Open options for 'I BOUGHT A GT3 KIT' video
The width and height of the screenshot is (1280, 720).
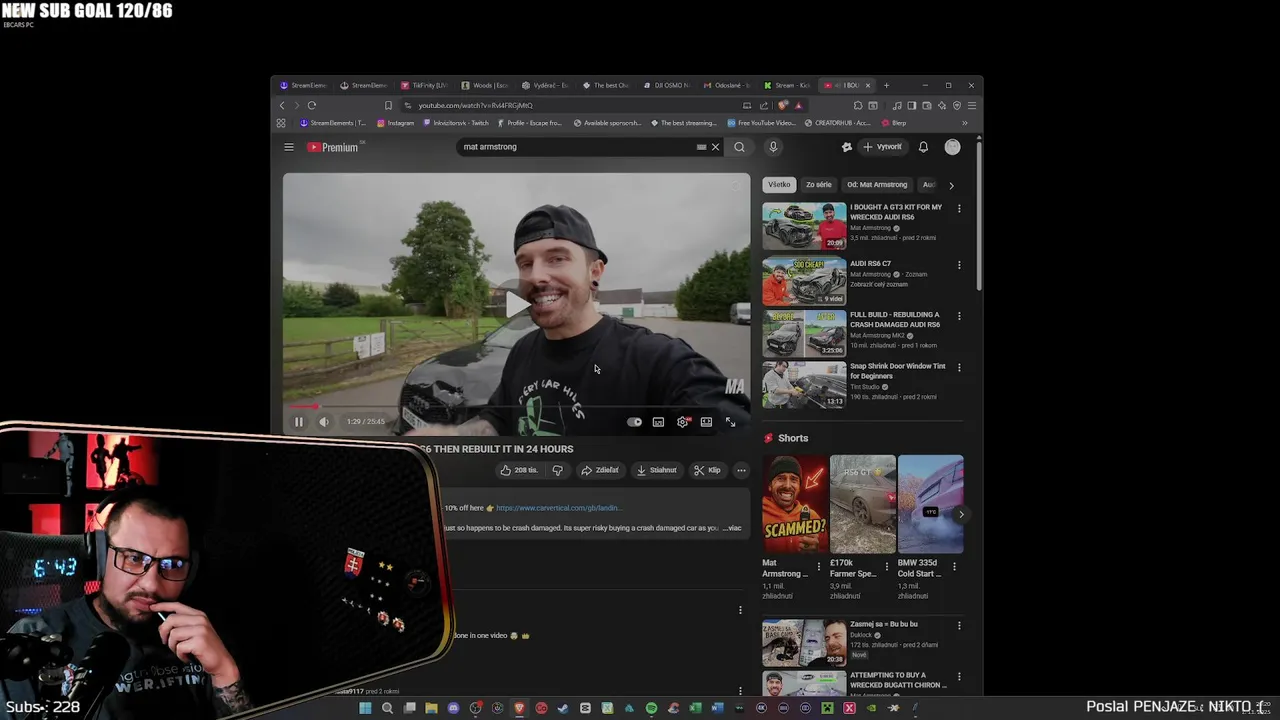[x=959, y=209]
